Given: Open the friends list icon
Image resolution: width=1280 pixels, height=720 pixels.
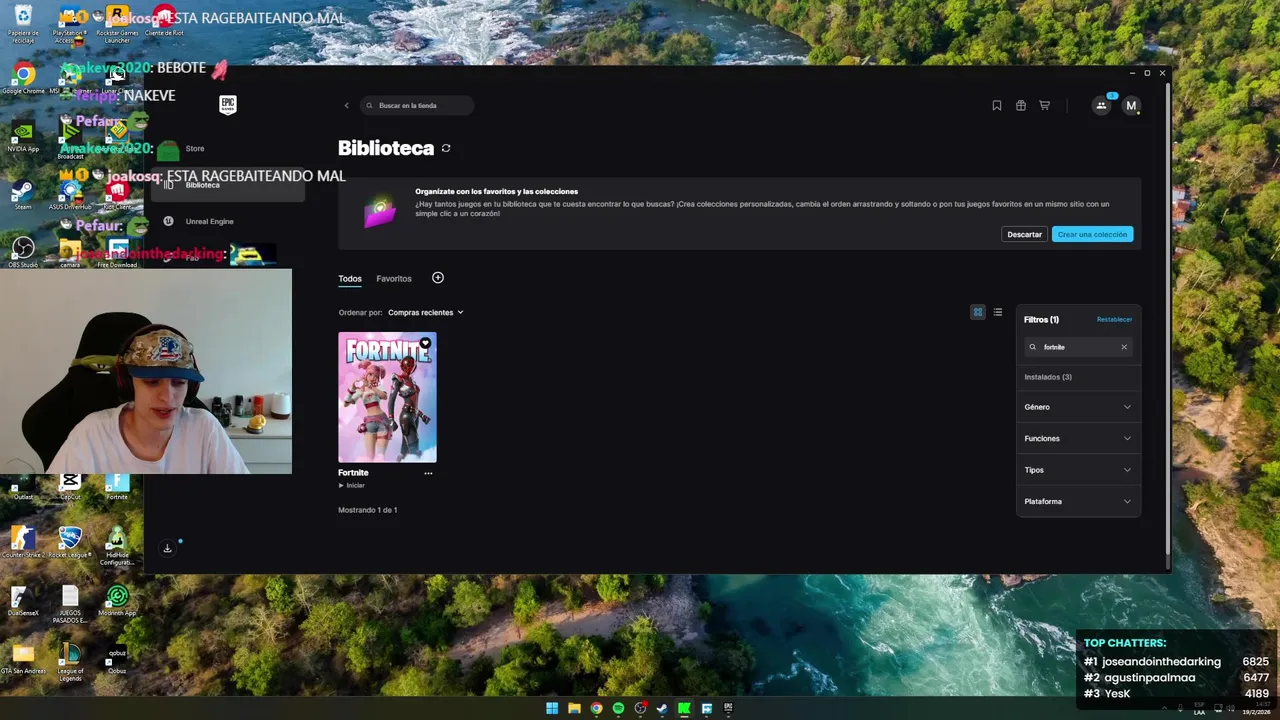Looking at the screenshot, I should [x=1101, y=105].
